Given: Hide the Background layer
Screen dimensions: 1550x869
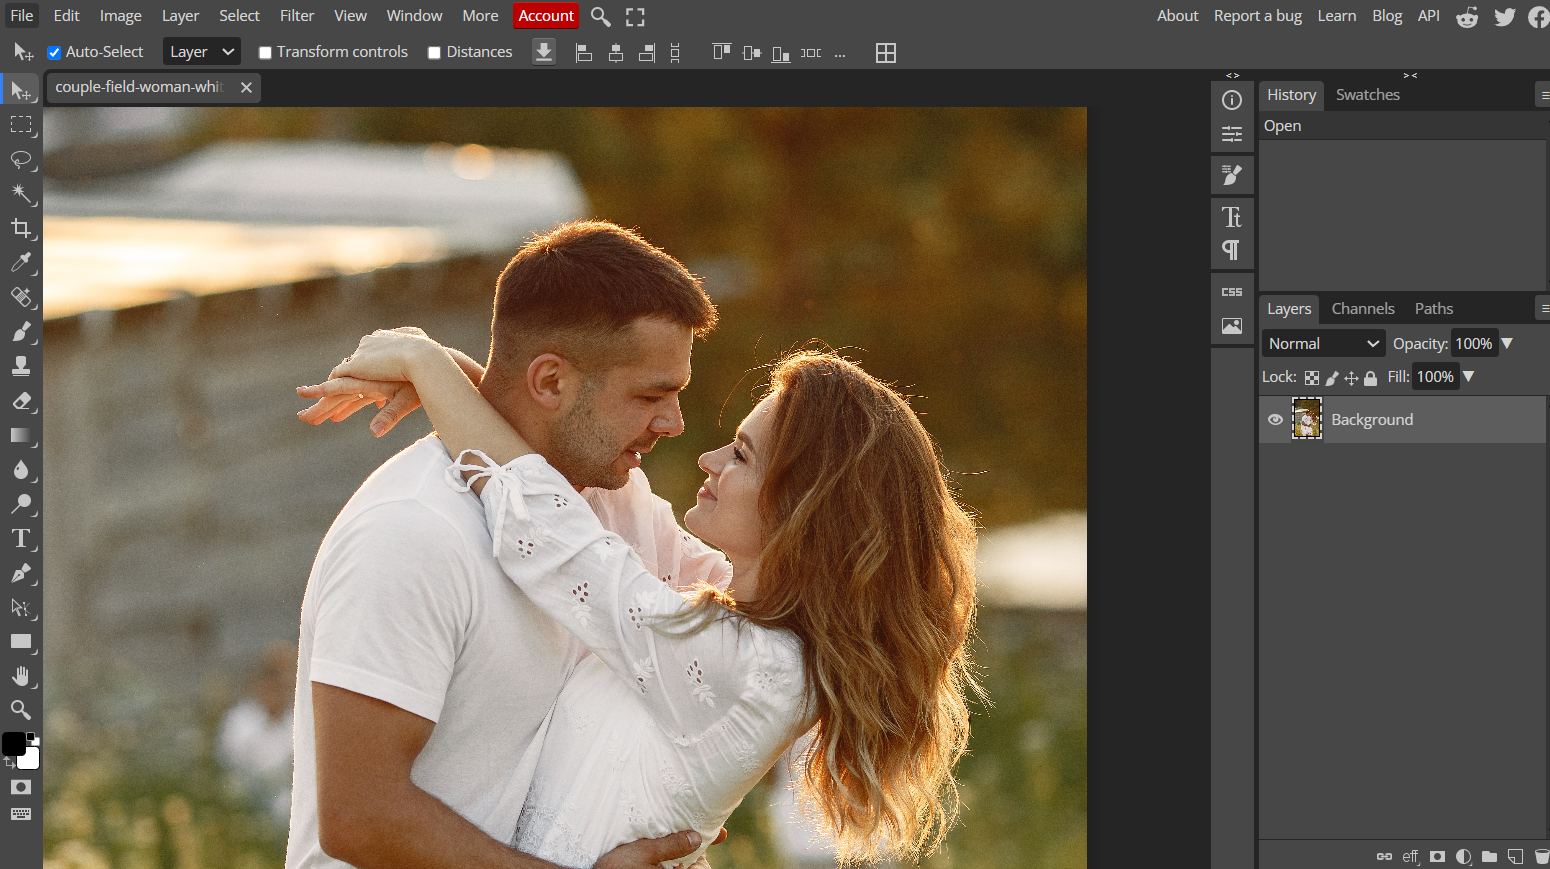Looking at the screenshot, I should coord(1274,419).
